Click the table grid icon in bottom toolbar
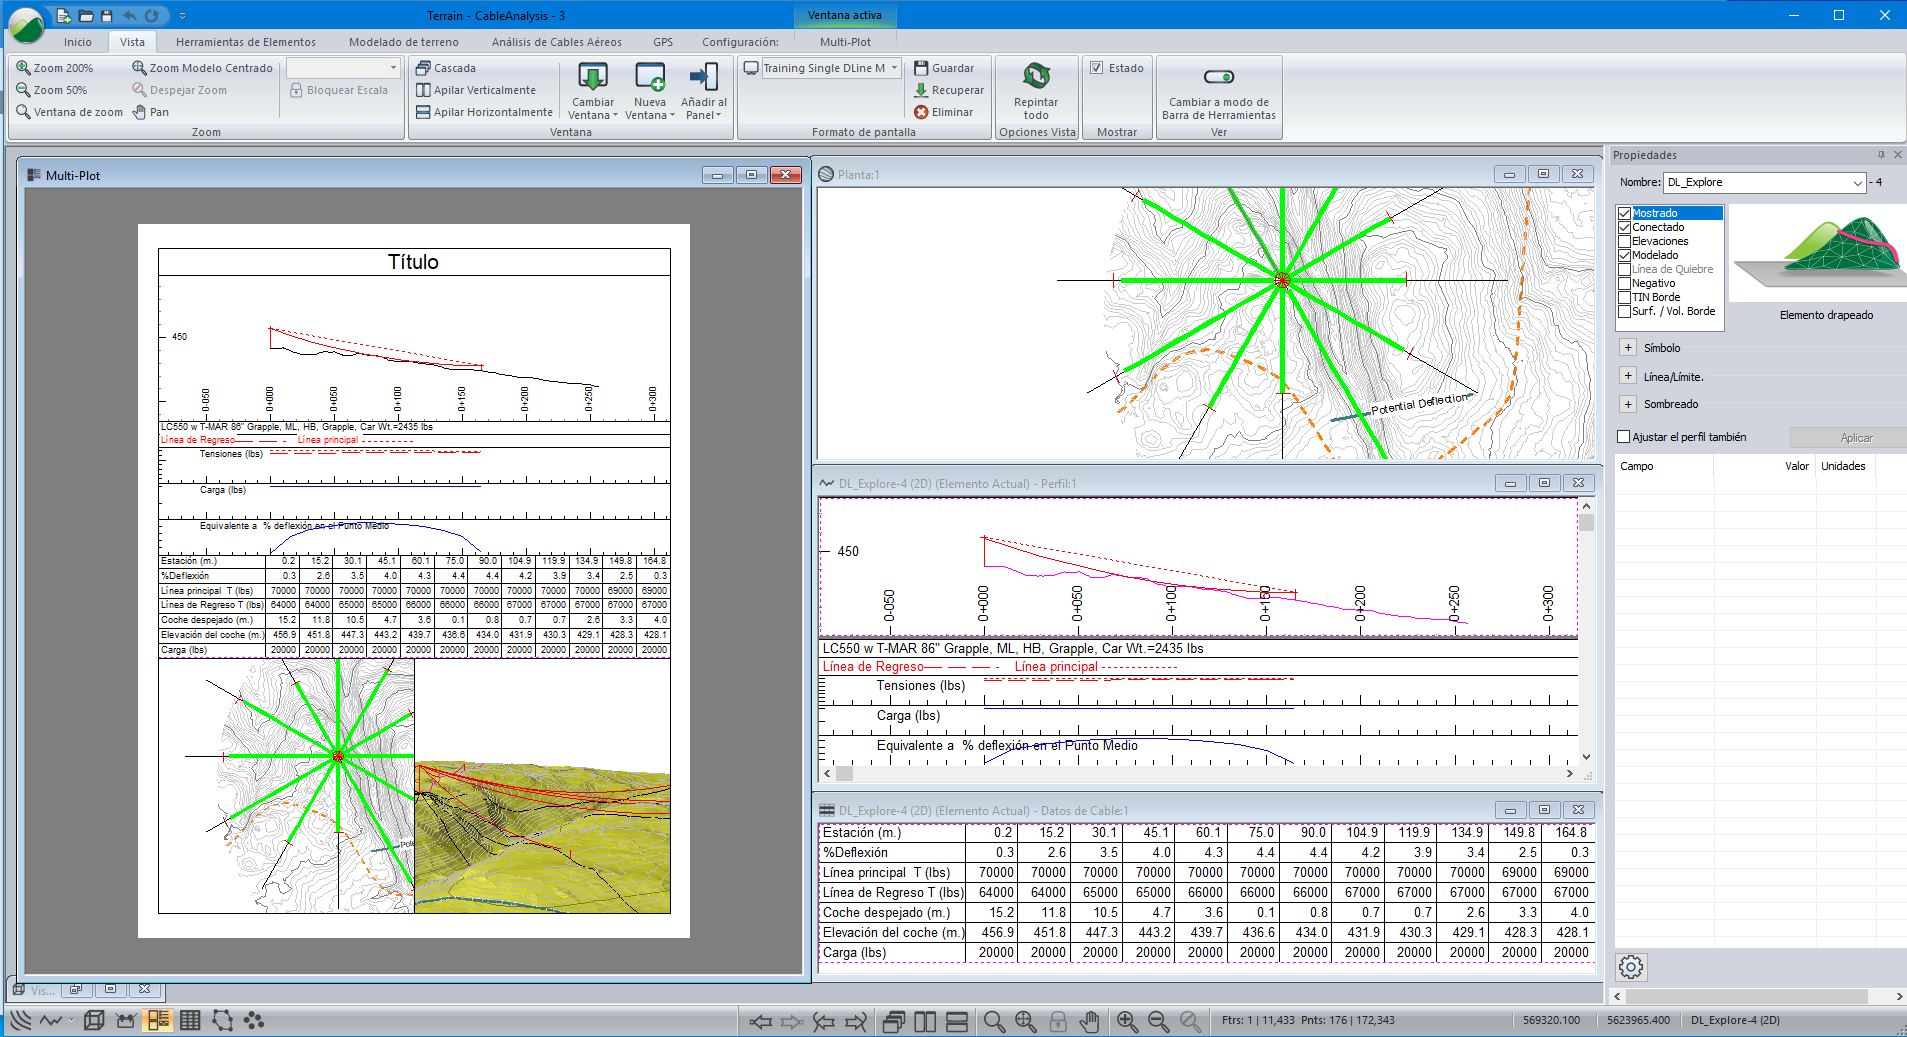This screenshot has height=1037, width=1907. click(x=190, y=1020)
